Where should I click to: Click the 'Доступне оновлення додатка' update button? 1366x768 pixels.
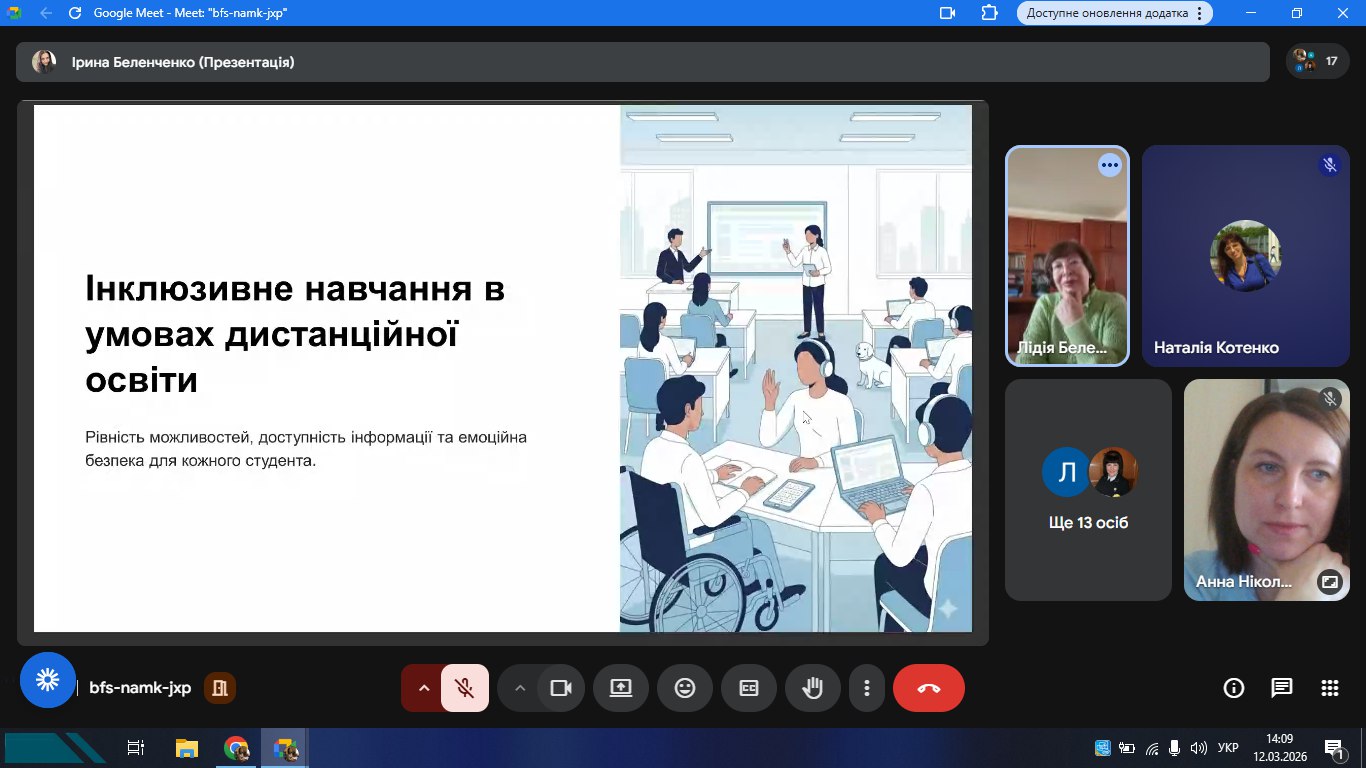click(1114, 13)
